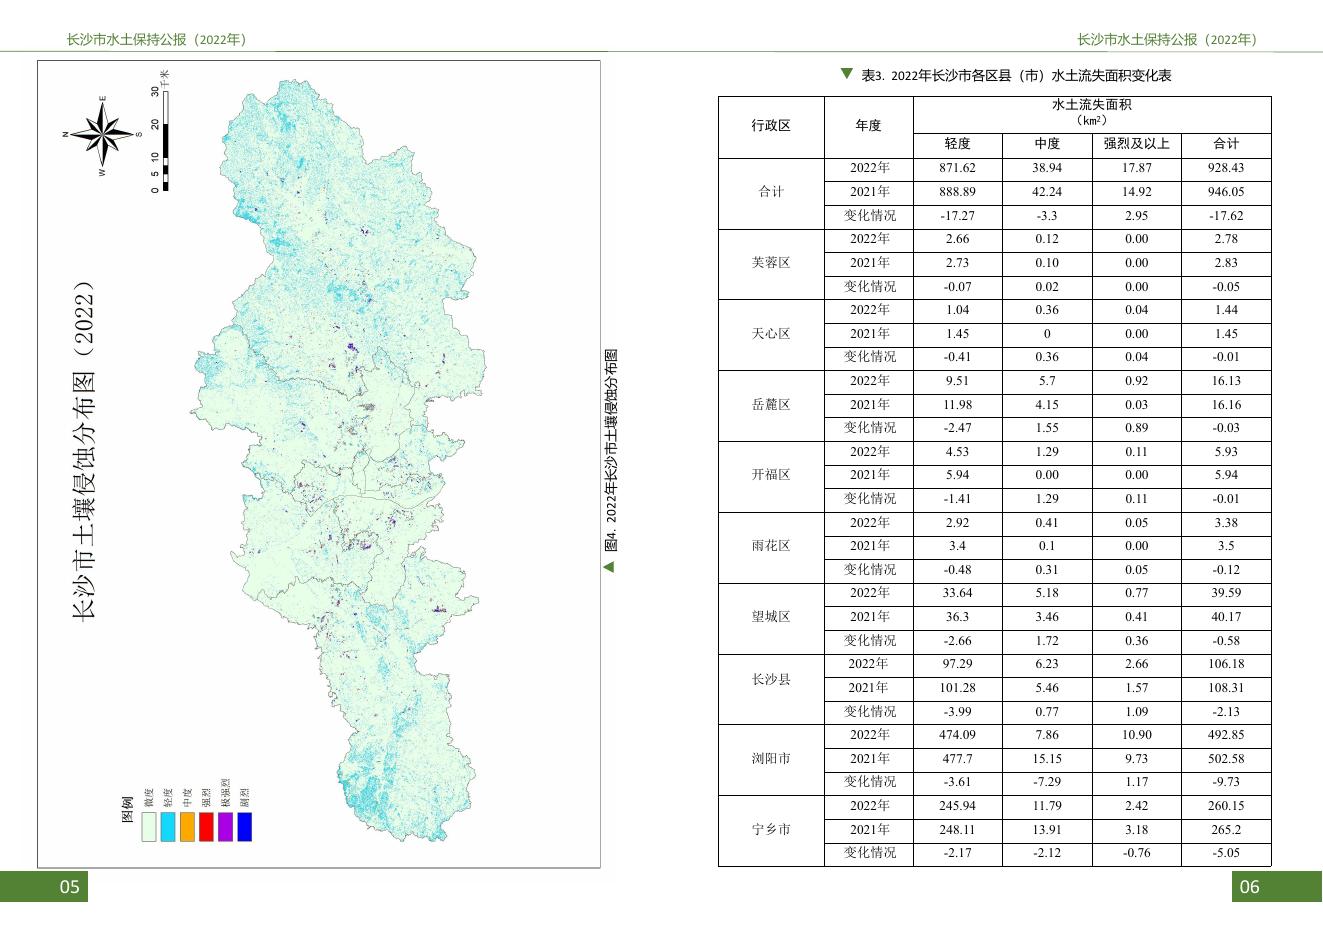This screenshot has height=936, width=1323.
Task: Click the 行政区 column header
Action: (771, 127)
